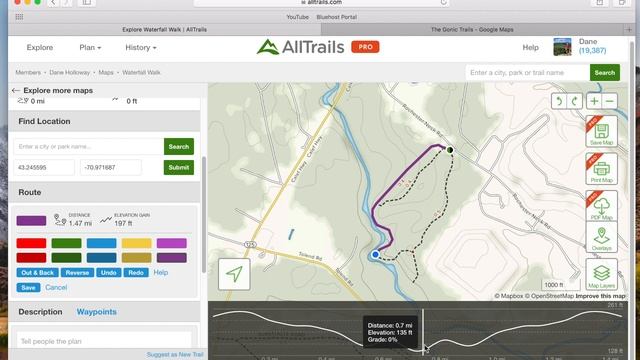Click the Maps breadcrumb
This screenshot has width=640, height=360.
pos(106,72)
